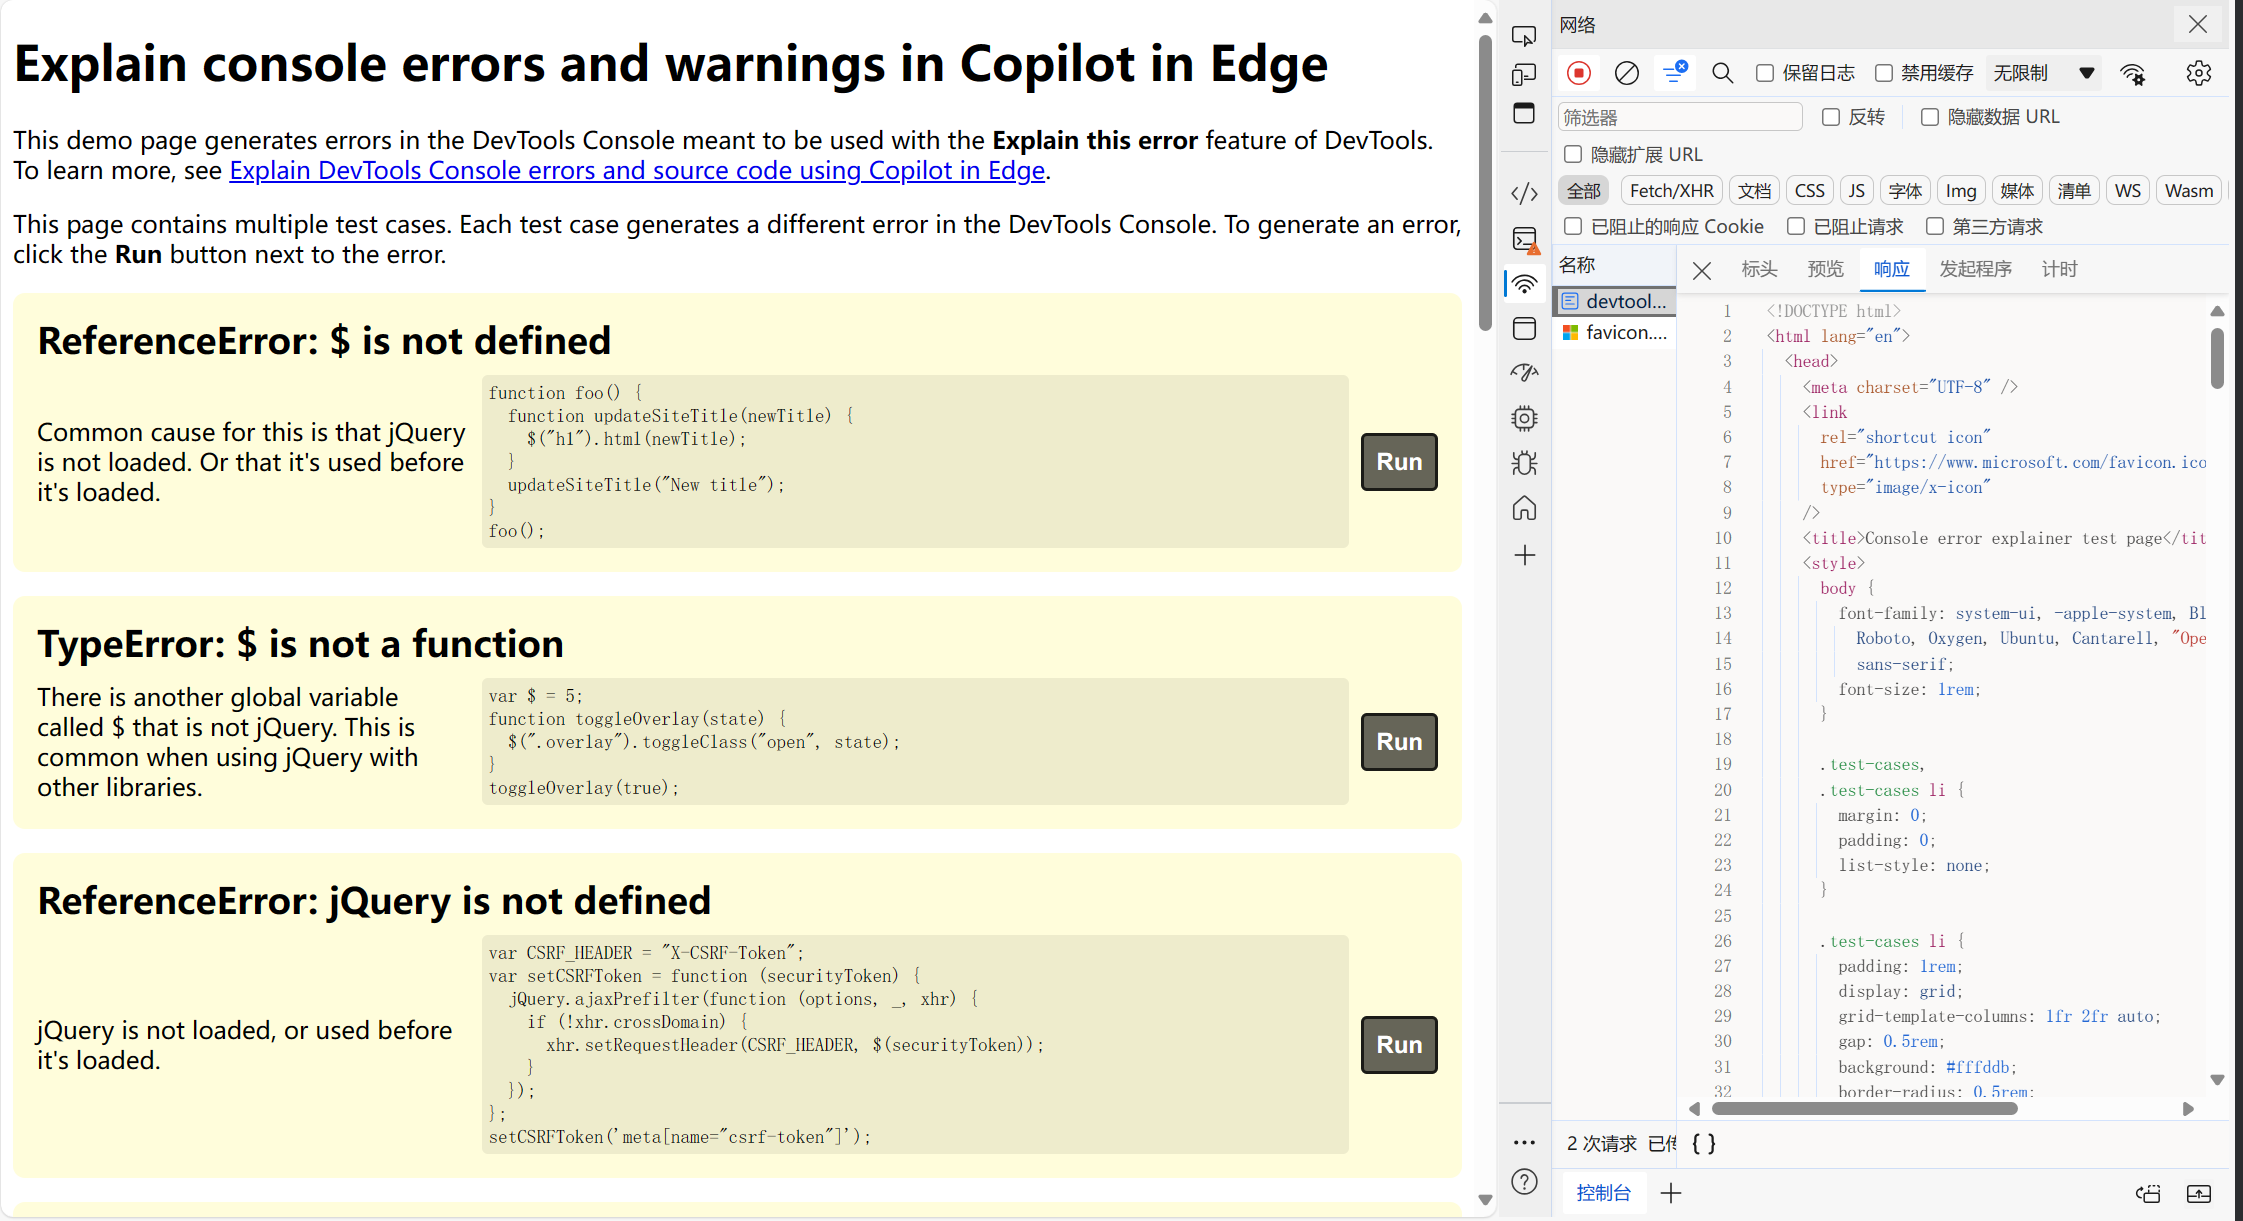Image resolution: width=2243 pixels, height=1221 pixels.
Task: Enable the 禁用缓存 checkbox
Action: click(1884, 73)
